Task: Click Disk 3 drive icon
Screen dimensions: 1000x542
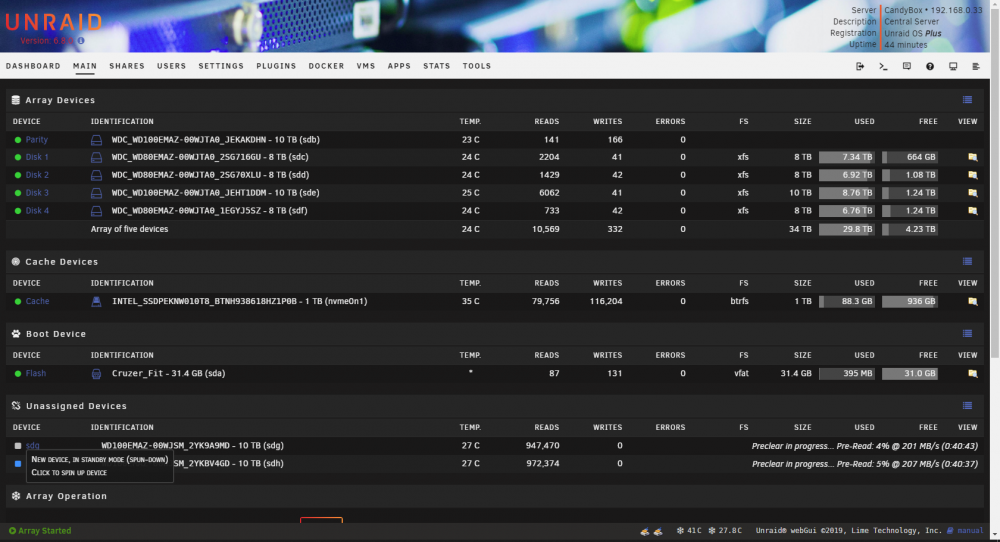Action: 96,193
